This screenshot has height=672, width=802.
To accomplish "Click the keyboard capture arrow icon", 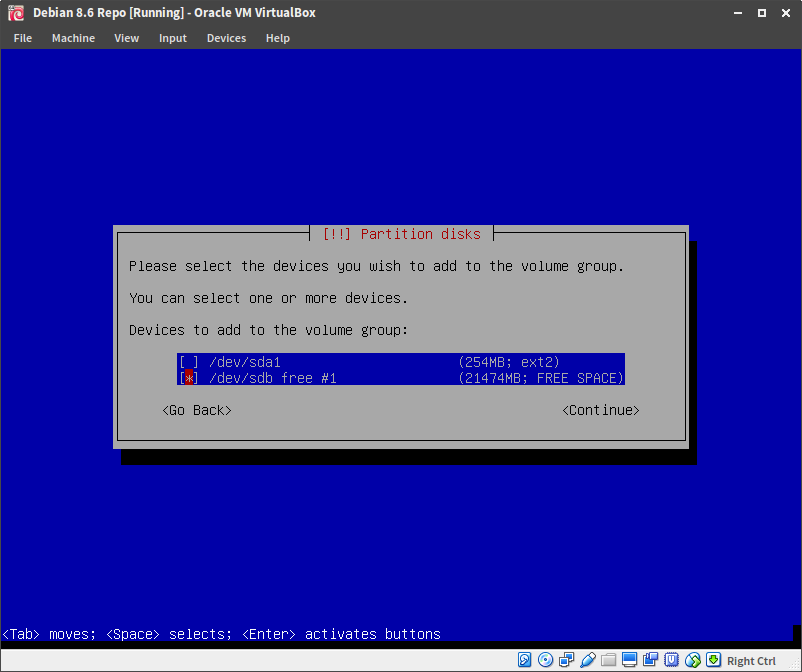I will point(714,660).
